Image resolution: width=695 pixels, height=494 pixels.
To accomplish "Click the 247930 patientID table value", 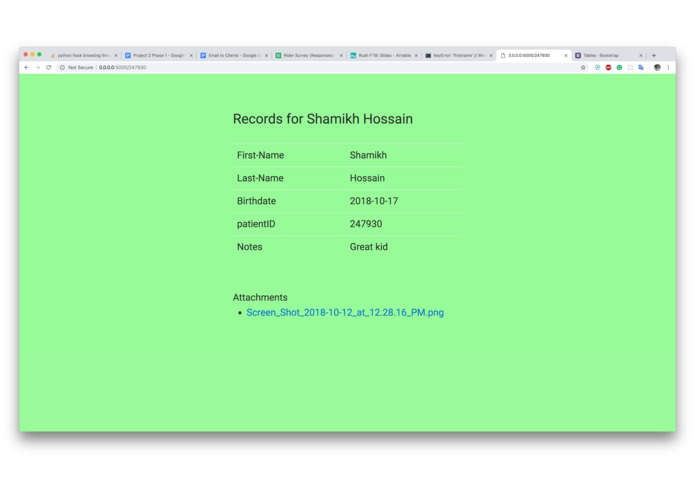I will click(366, 224).
